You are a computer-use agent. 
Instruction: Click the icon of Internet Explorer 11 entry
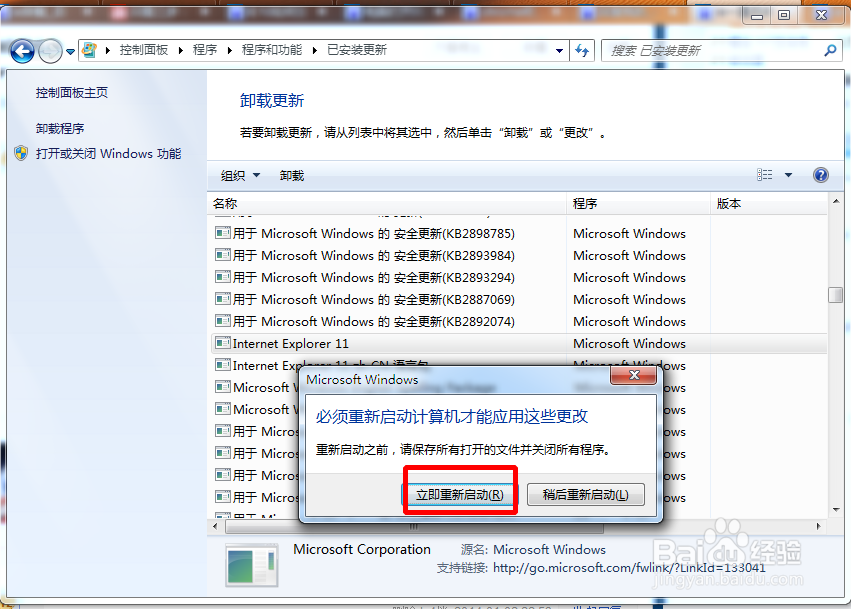click(223, 343)
